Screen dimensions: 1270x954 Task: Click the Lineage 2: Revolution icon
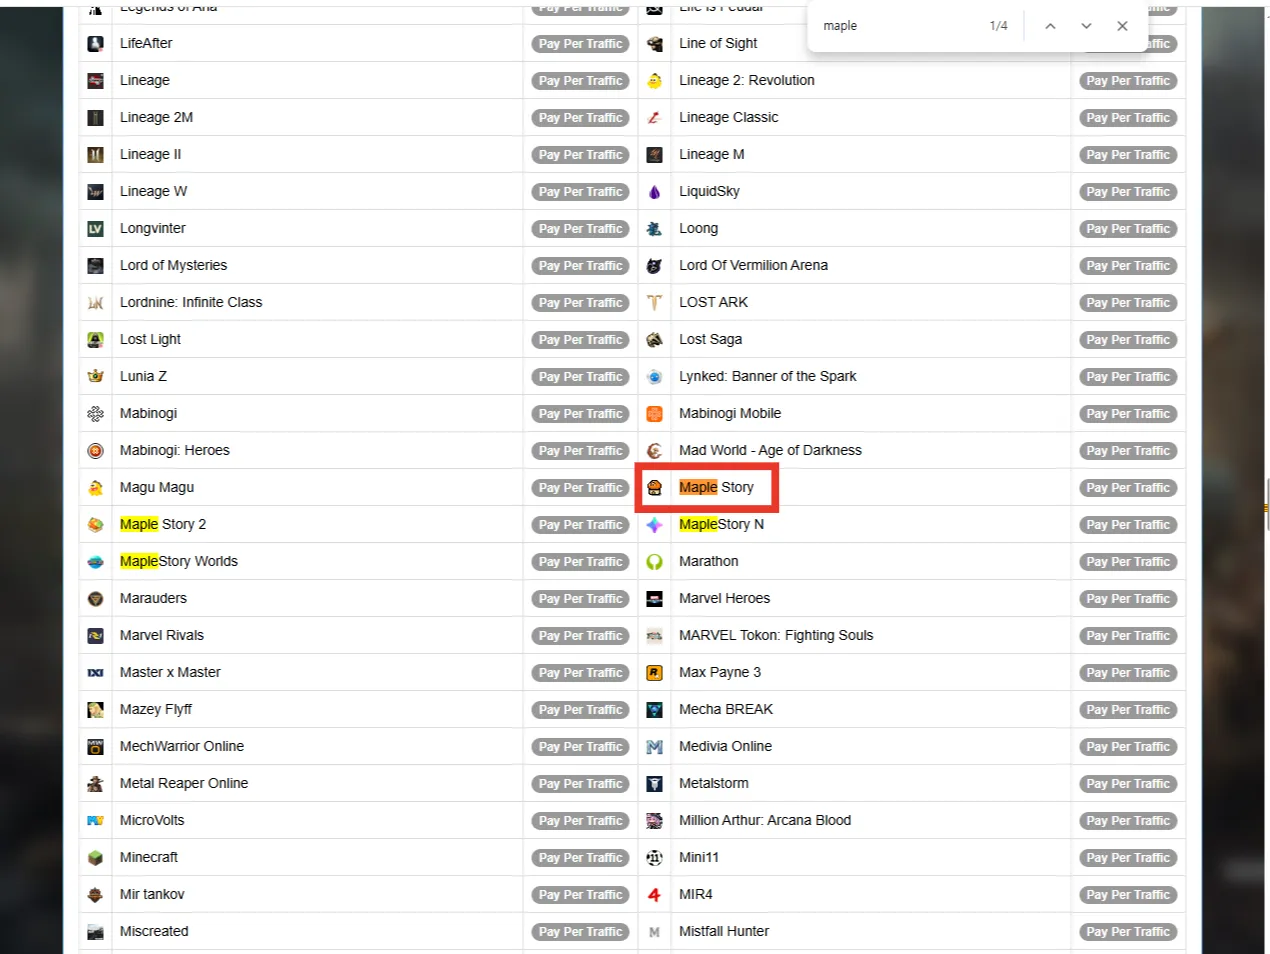pos(654,81)
